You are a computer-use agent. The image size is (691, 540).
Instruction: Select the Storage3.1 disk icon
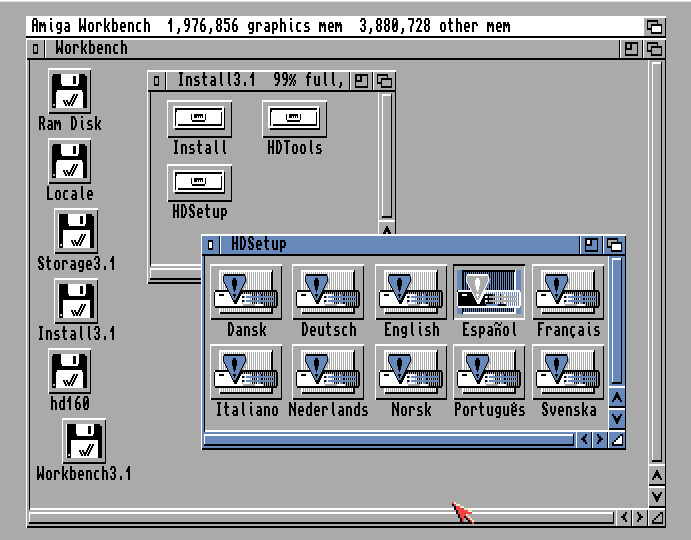click(x=76, y=232)
